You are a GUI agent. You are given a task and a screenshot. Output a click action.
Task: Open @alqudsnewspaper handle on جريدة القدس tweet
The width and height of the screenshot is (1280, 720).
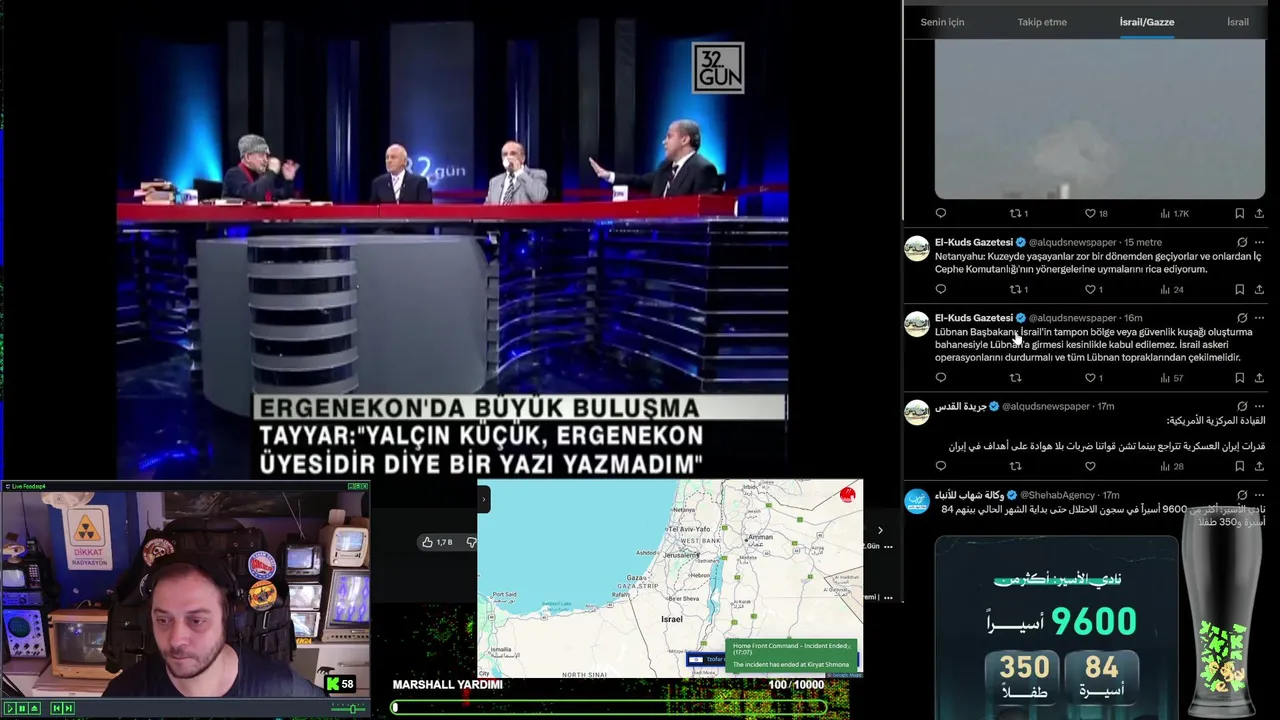point(1046,406)
